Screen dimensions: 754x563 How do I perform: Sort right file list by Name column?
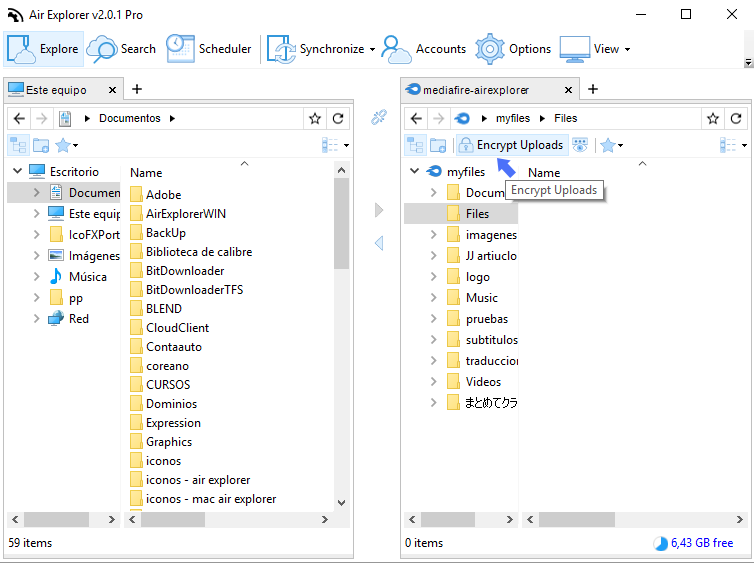(544, 173)
